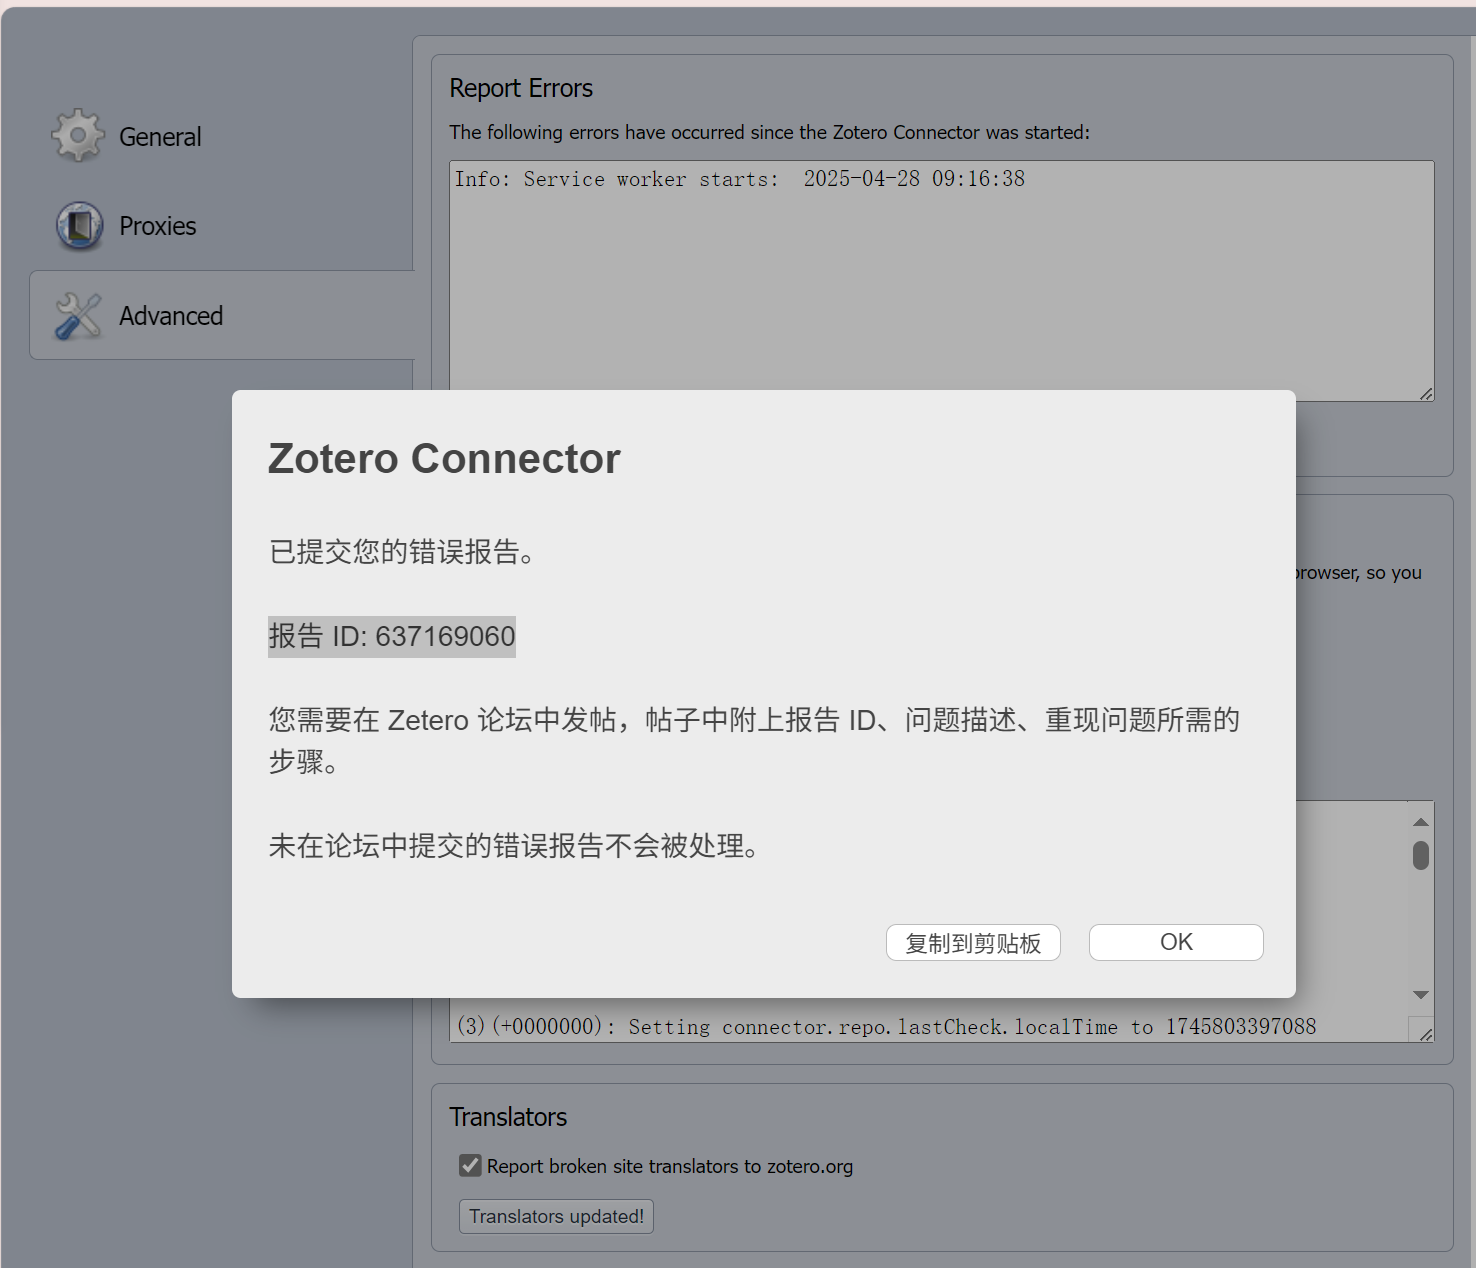Click the Proxies globe icon
Screen dimensions: 1476x1268
[79, 225]
